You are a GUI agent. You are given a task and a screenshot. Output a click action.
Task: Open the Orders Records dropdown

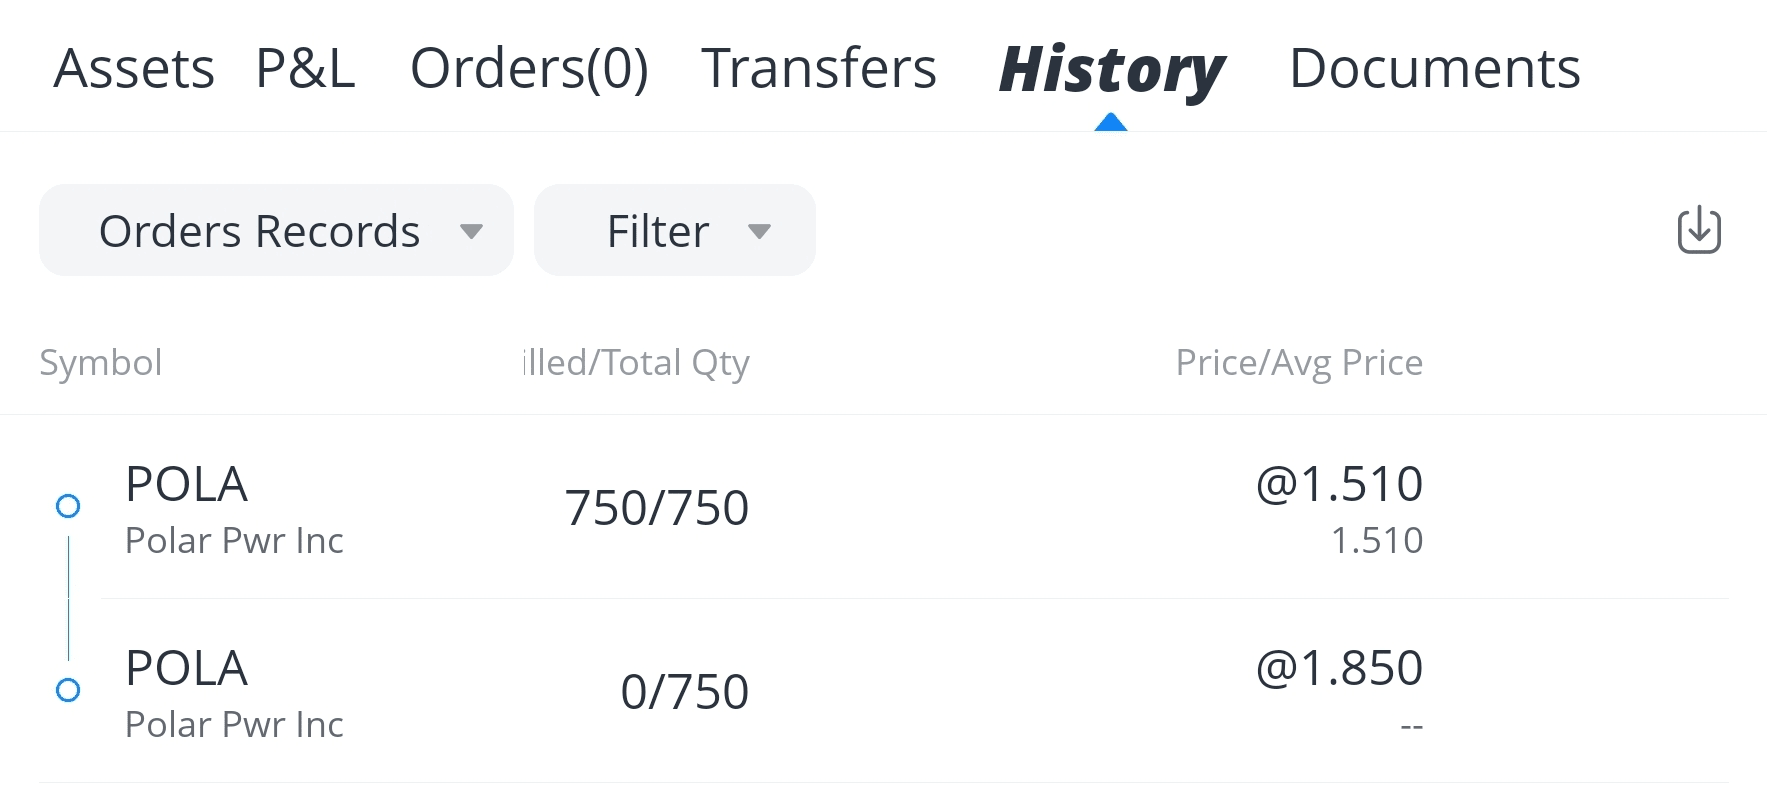click(x=276, y=230)
